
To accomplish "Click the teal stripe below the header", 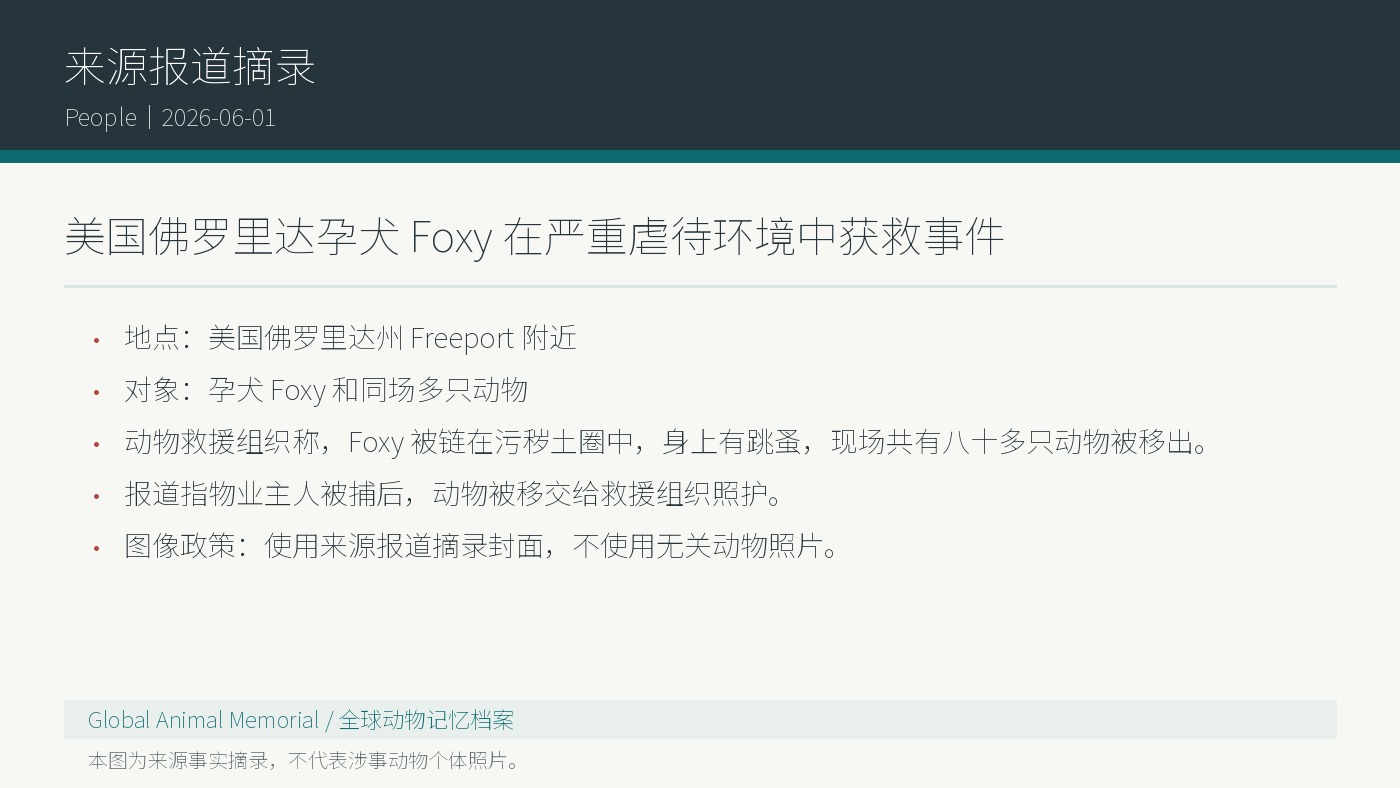I will click(700, 156).
